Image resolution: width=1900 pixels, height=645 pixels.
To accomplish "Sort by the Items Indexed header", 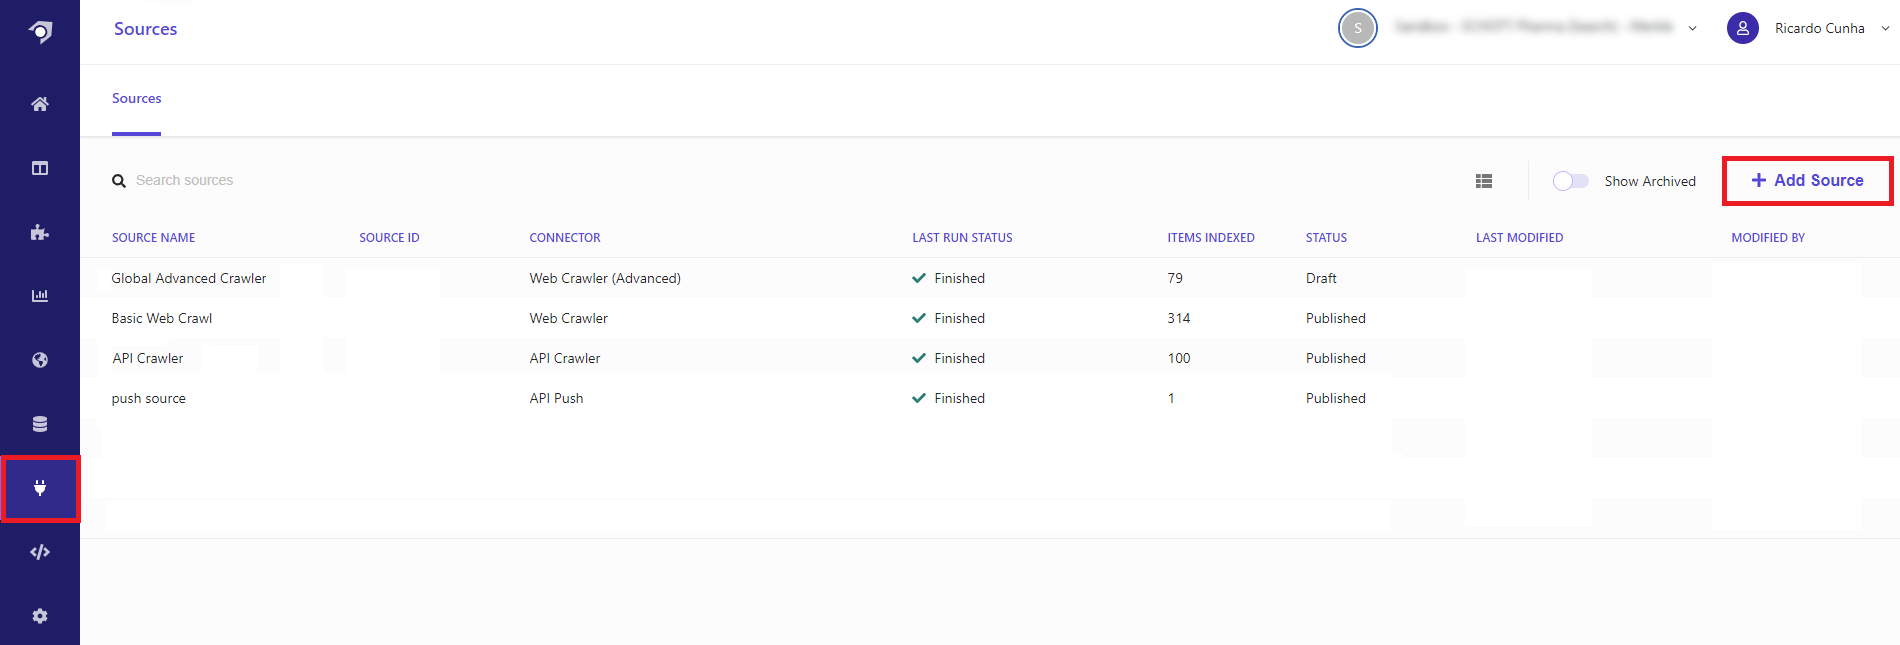I will [x=1211, y=238].
